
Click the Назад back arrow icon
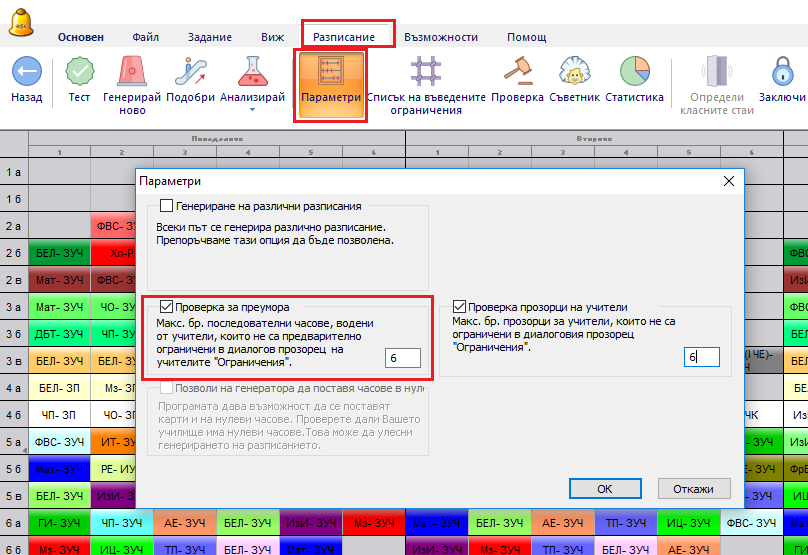click(26, 72)
